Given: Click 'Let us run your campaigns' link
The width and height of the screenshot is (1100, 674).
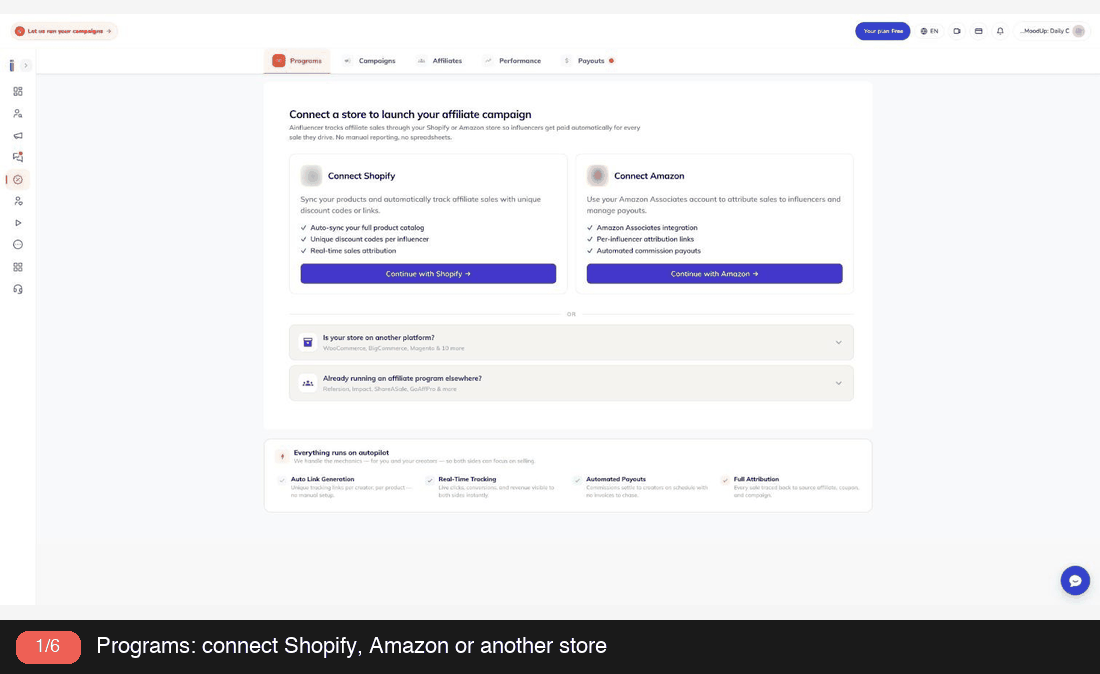Looking at the screenshot, I should 65,31.
